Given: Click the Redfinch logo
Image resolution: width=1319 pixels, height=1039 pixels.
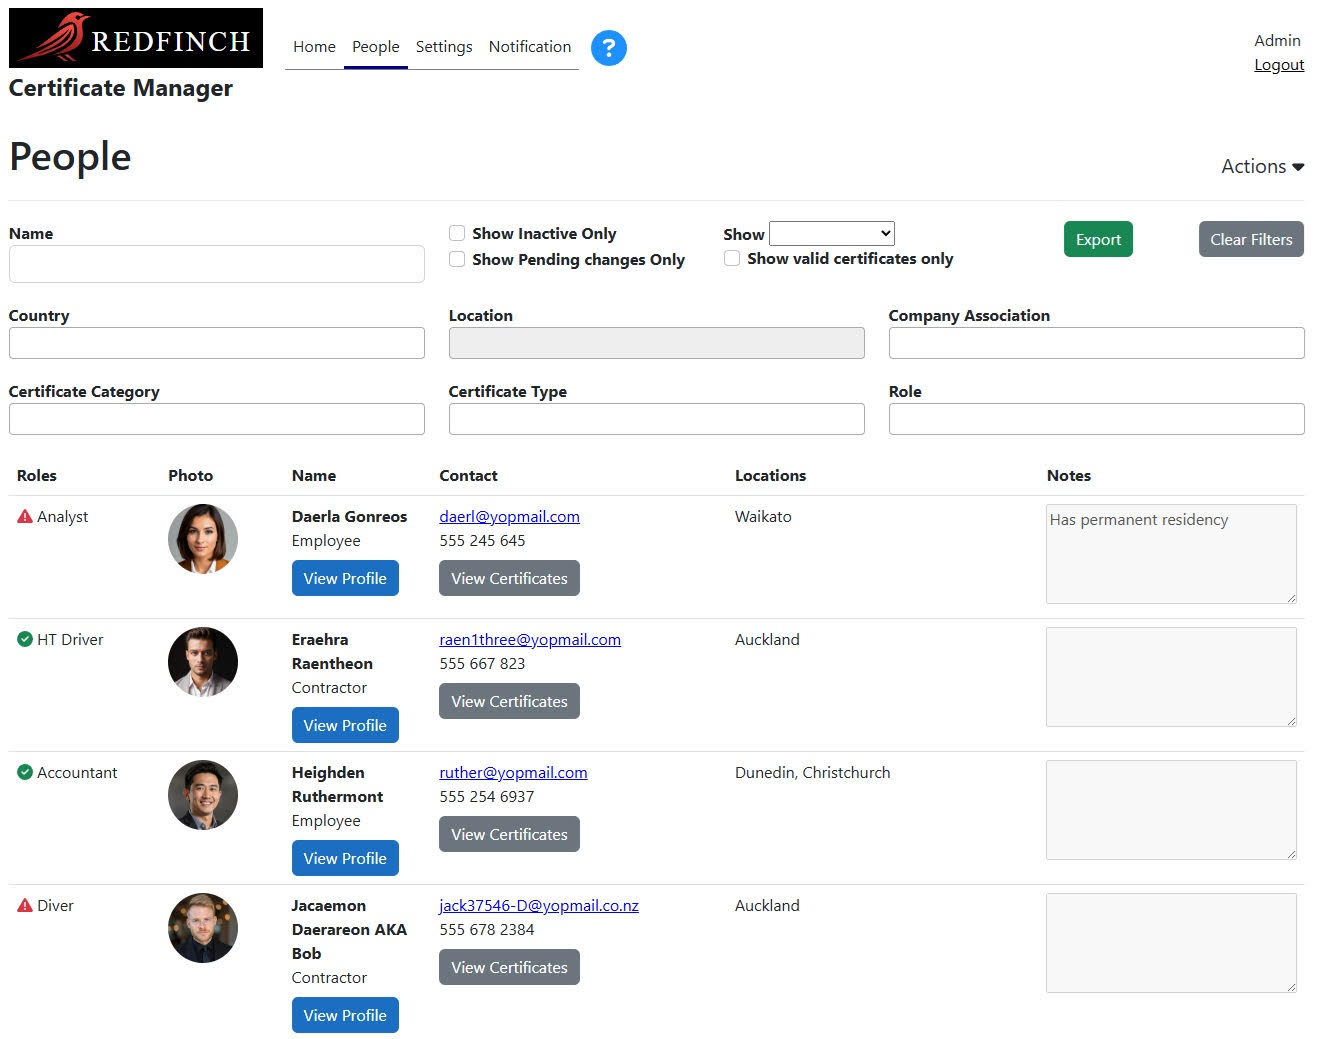Looking at the screenshot, I should coord(135,37).
